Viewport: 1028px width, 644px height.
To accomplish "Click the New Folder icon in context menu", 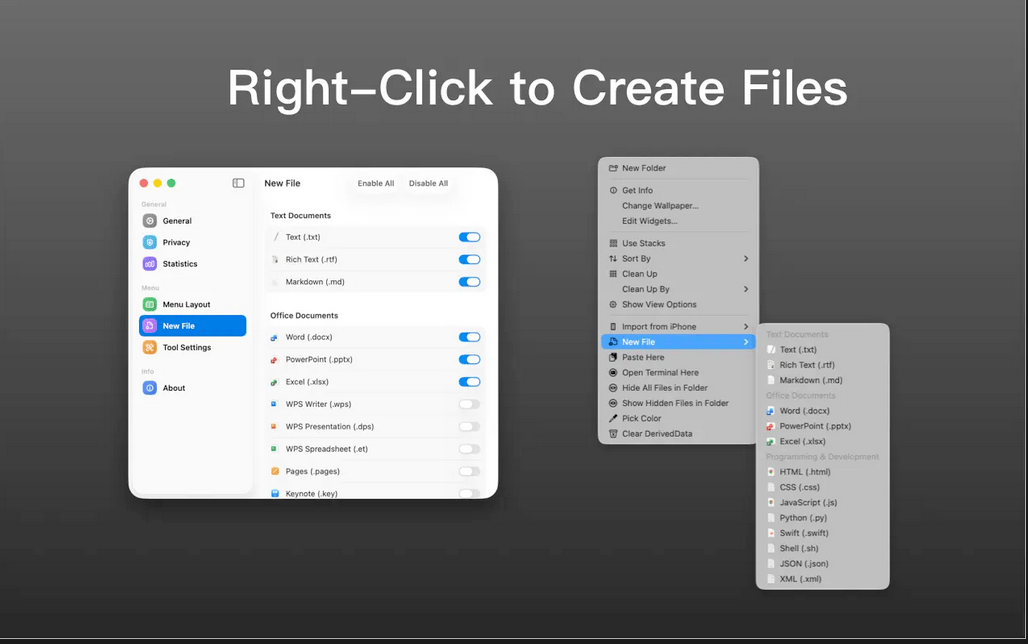I will [x=613, y=169].
